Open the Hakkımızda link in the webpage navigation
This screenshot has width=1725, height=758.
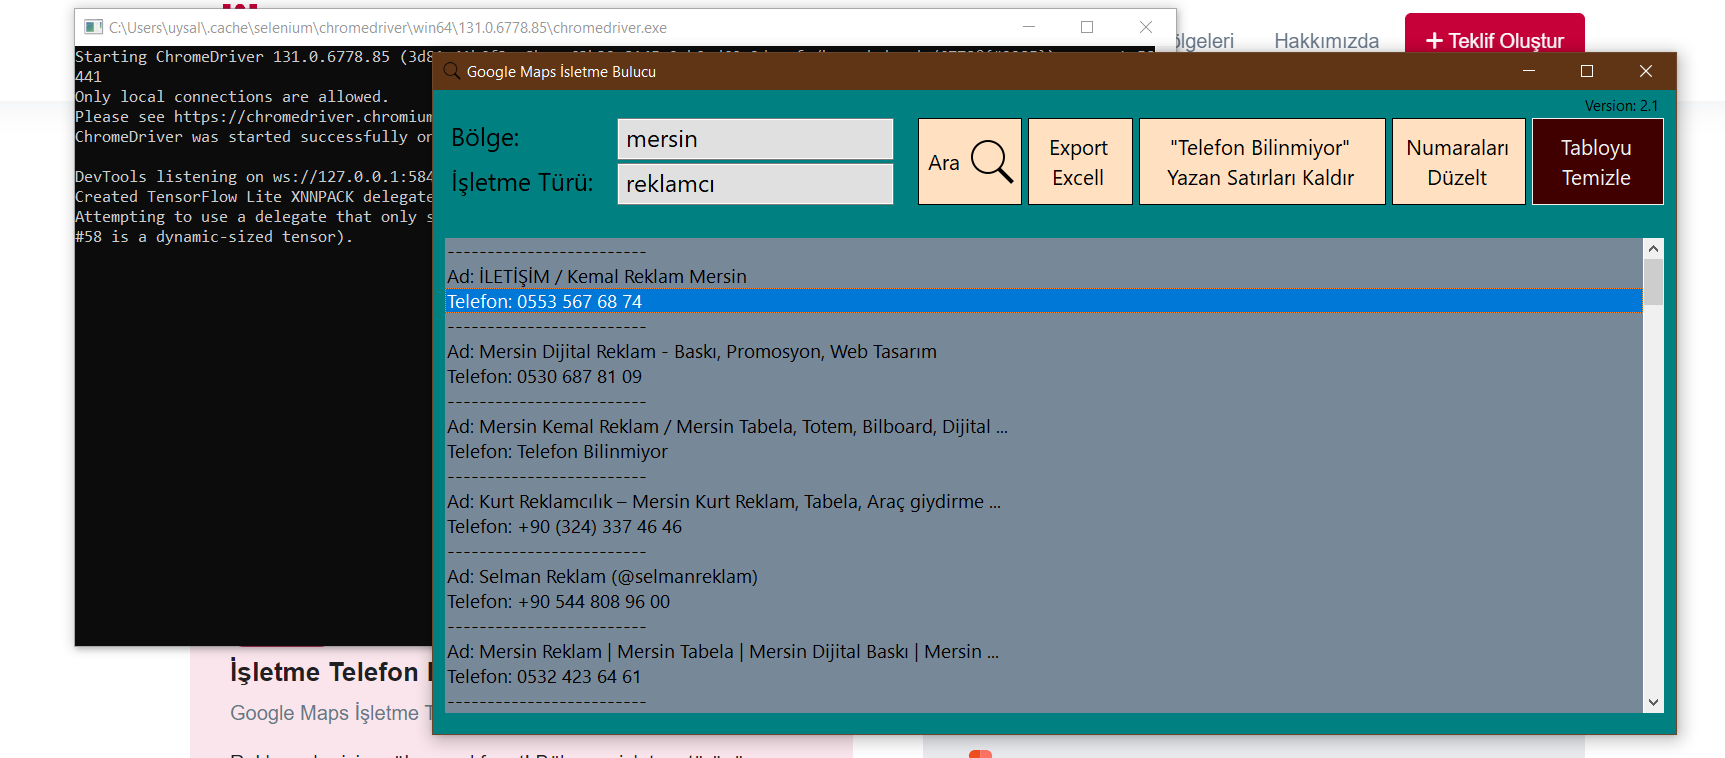tap(1326, 41)
